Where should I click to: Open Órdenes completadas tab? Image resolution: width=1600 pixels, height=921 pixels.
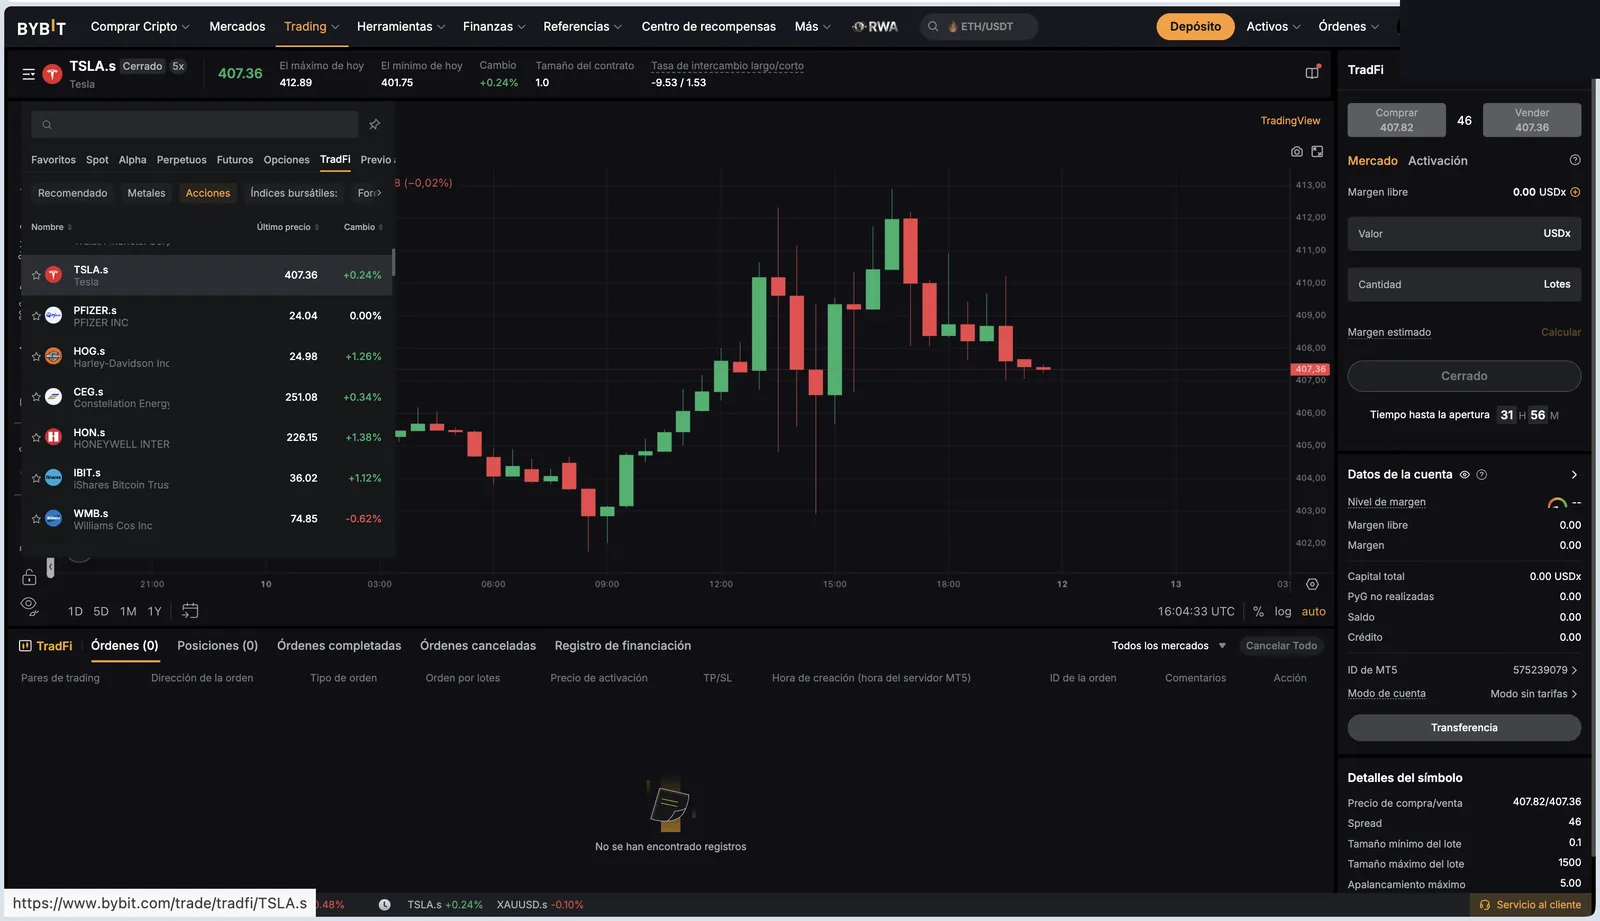coord(339,646)
